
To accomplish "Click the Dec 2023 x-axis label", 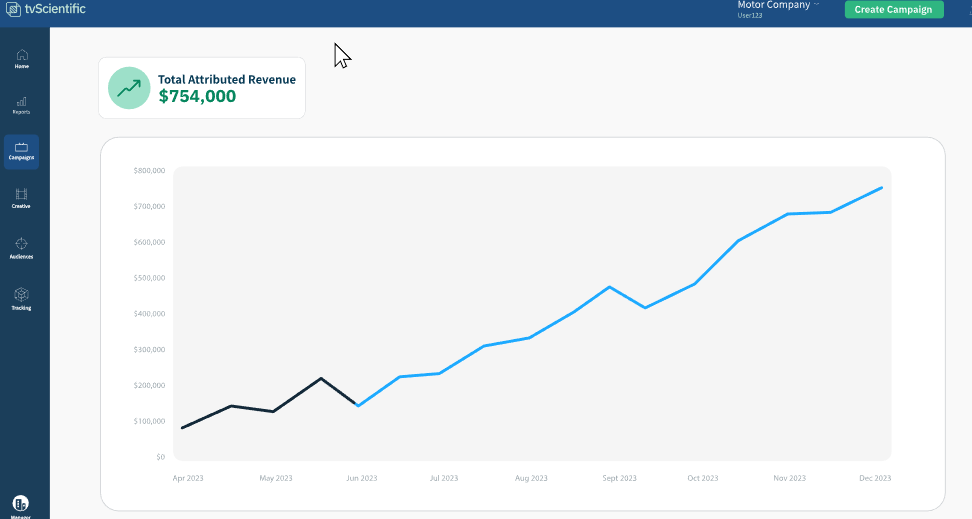I will tap(876, 479).
